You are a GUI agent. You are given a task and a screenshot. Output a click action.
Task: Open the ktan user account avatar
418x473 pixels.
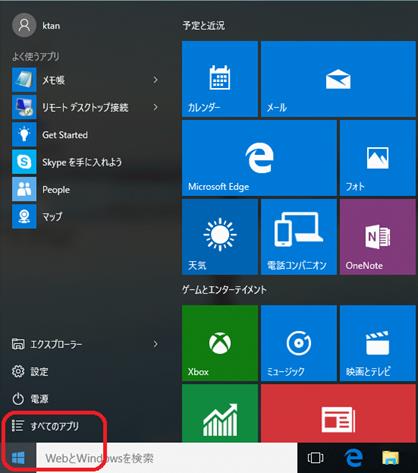click(x=24, y=25)
